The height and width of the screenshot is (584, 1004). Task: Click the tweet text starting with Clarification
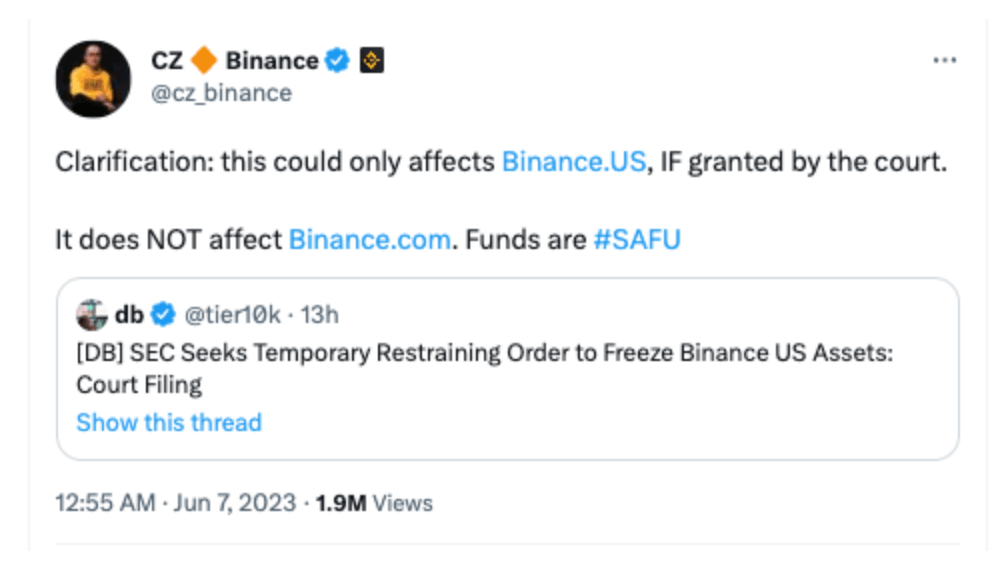point(501,200)
